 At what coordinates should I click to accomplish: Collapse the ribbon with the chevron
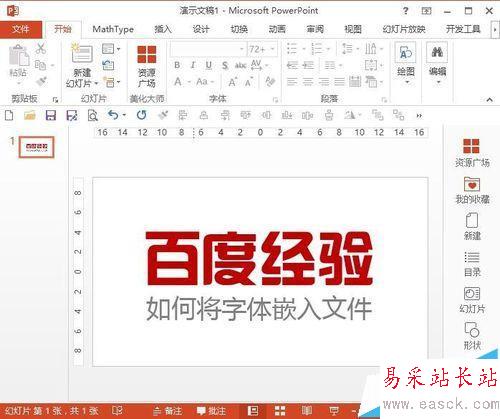click(489, 99)
